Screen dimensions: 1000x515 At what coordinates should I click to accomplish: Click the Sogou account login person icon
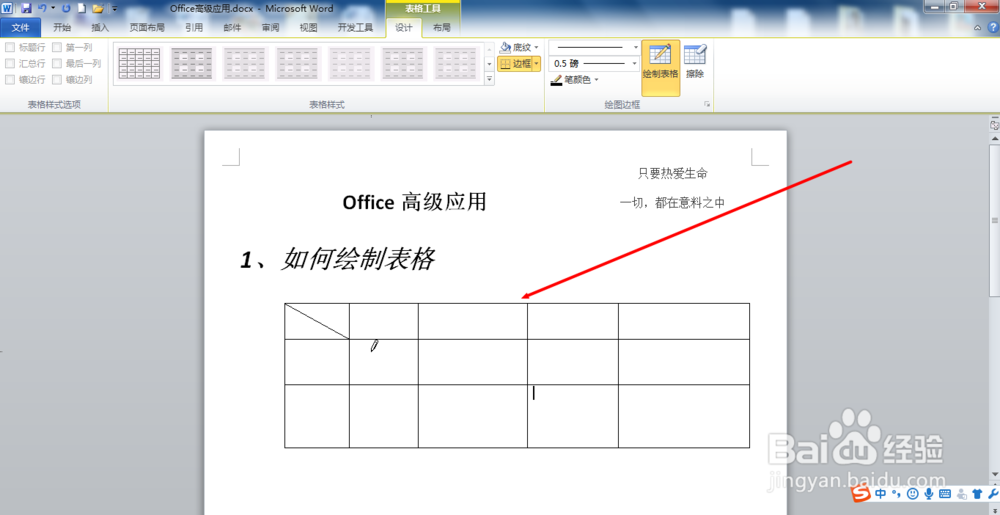pyautogui.click(x=961, y=494)
